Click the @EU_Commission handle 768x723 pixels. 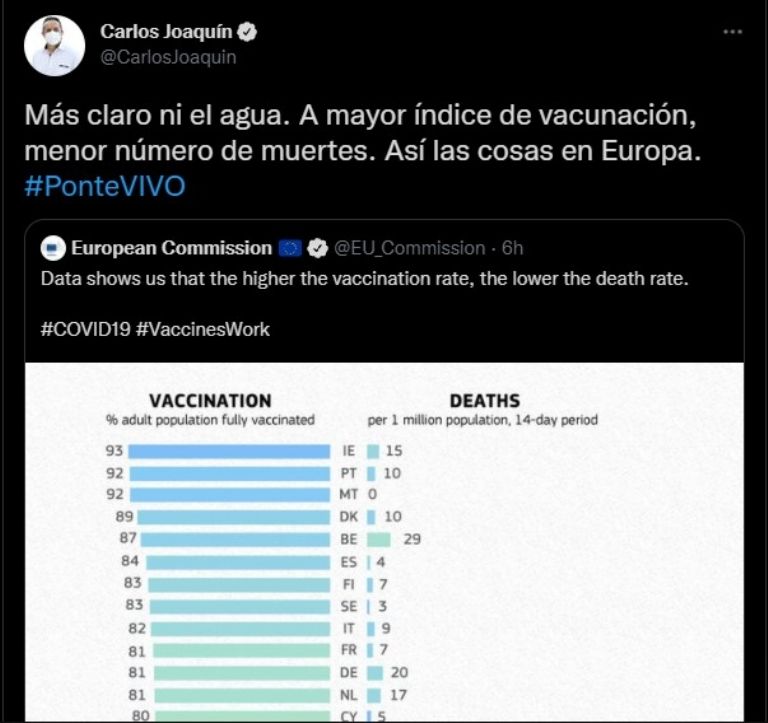coord(409,248)
